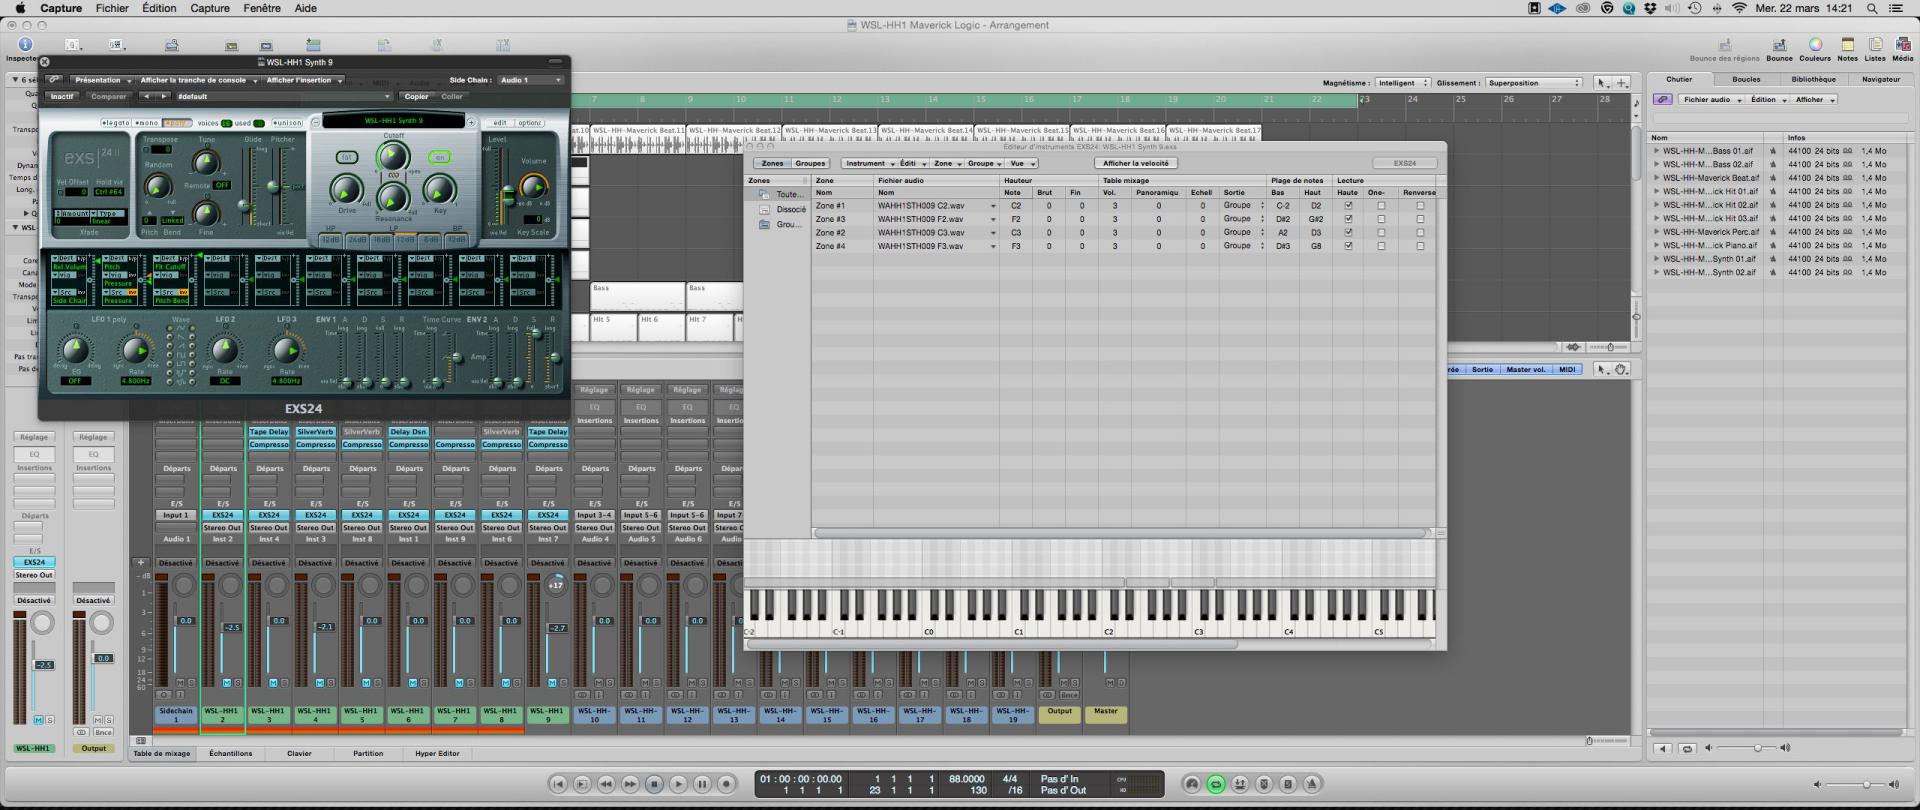Enable the legato mode button in EXS24
This screenshot has height=810, width=1920.
(116, 123)
